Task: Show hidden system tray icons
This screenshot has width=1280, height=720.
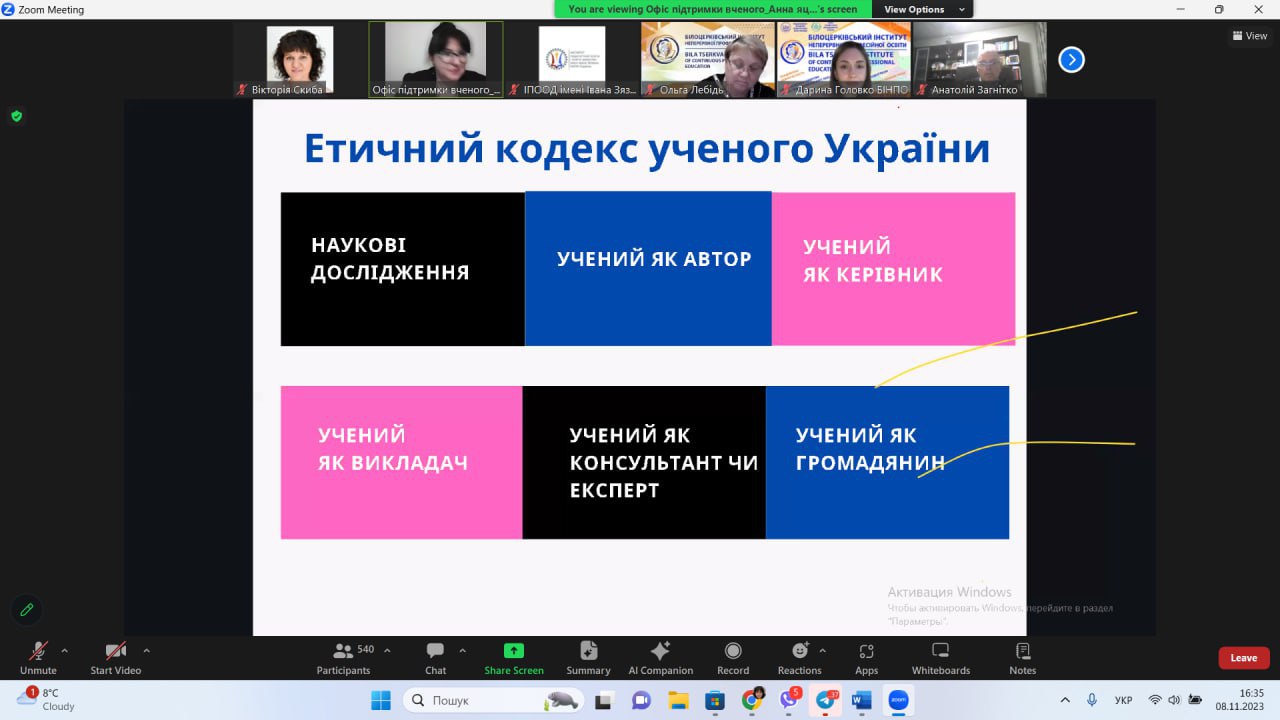Action: click(x=1065, y=700)
